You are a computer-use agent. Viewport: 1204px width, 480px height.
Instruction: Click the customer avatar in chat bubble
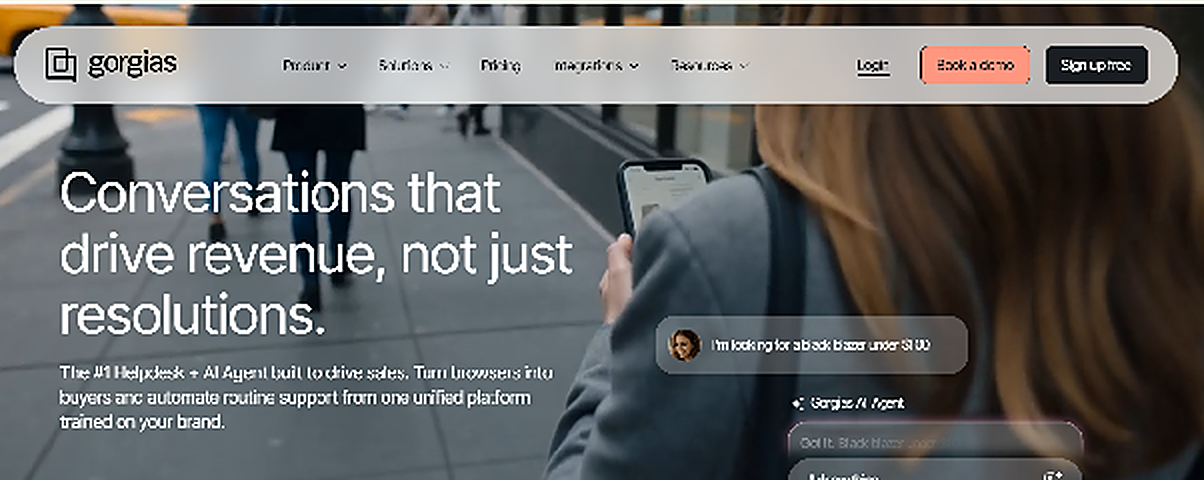pos(685,345)
